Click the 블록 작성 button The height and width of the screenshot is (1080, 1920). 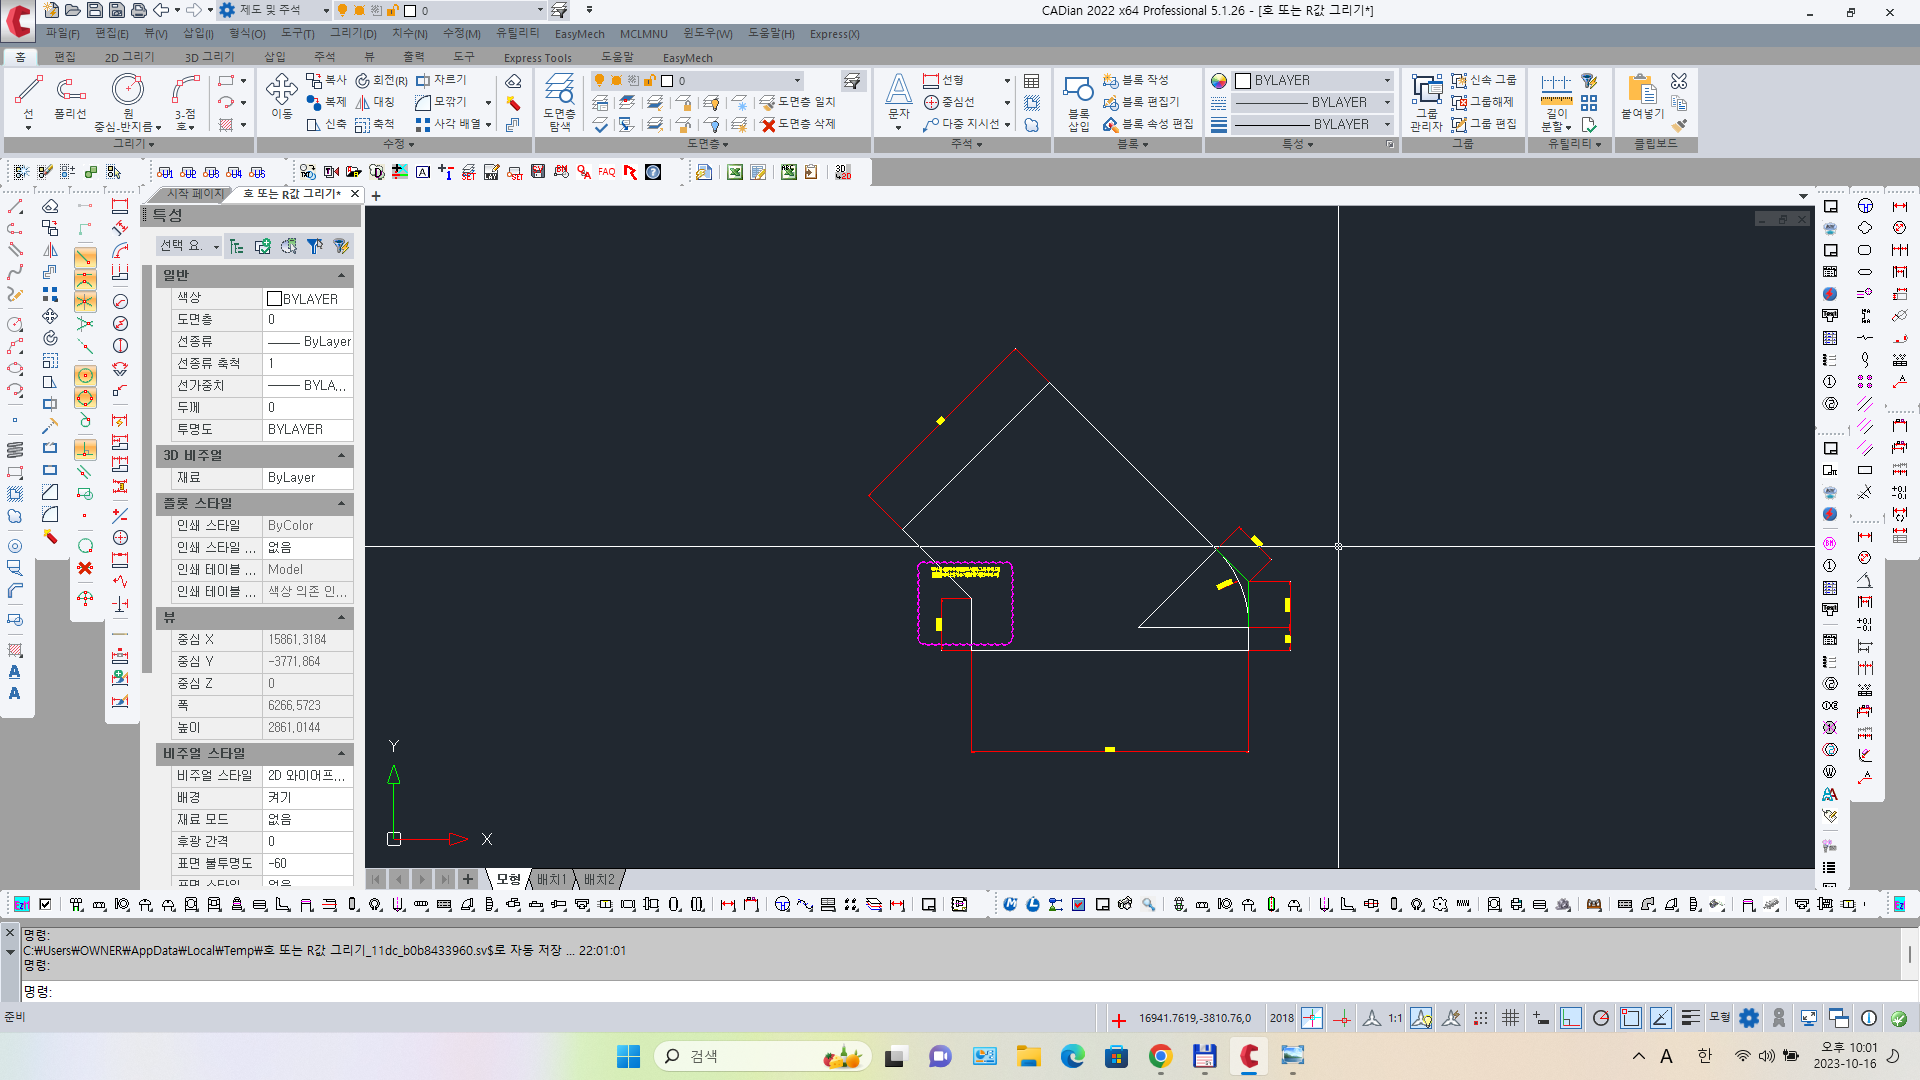point(1135,80)
